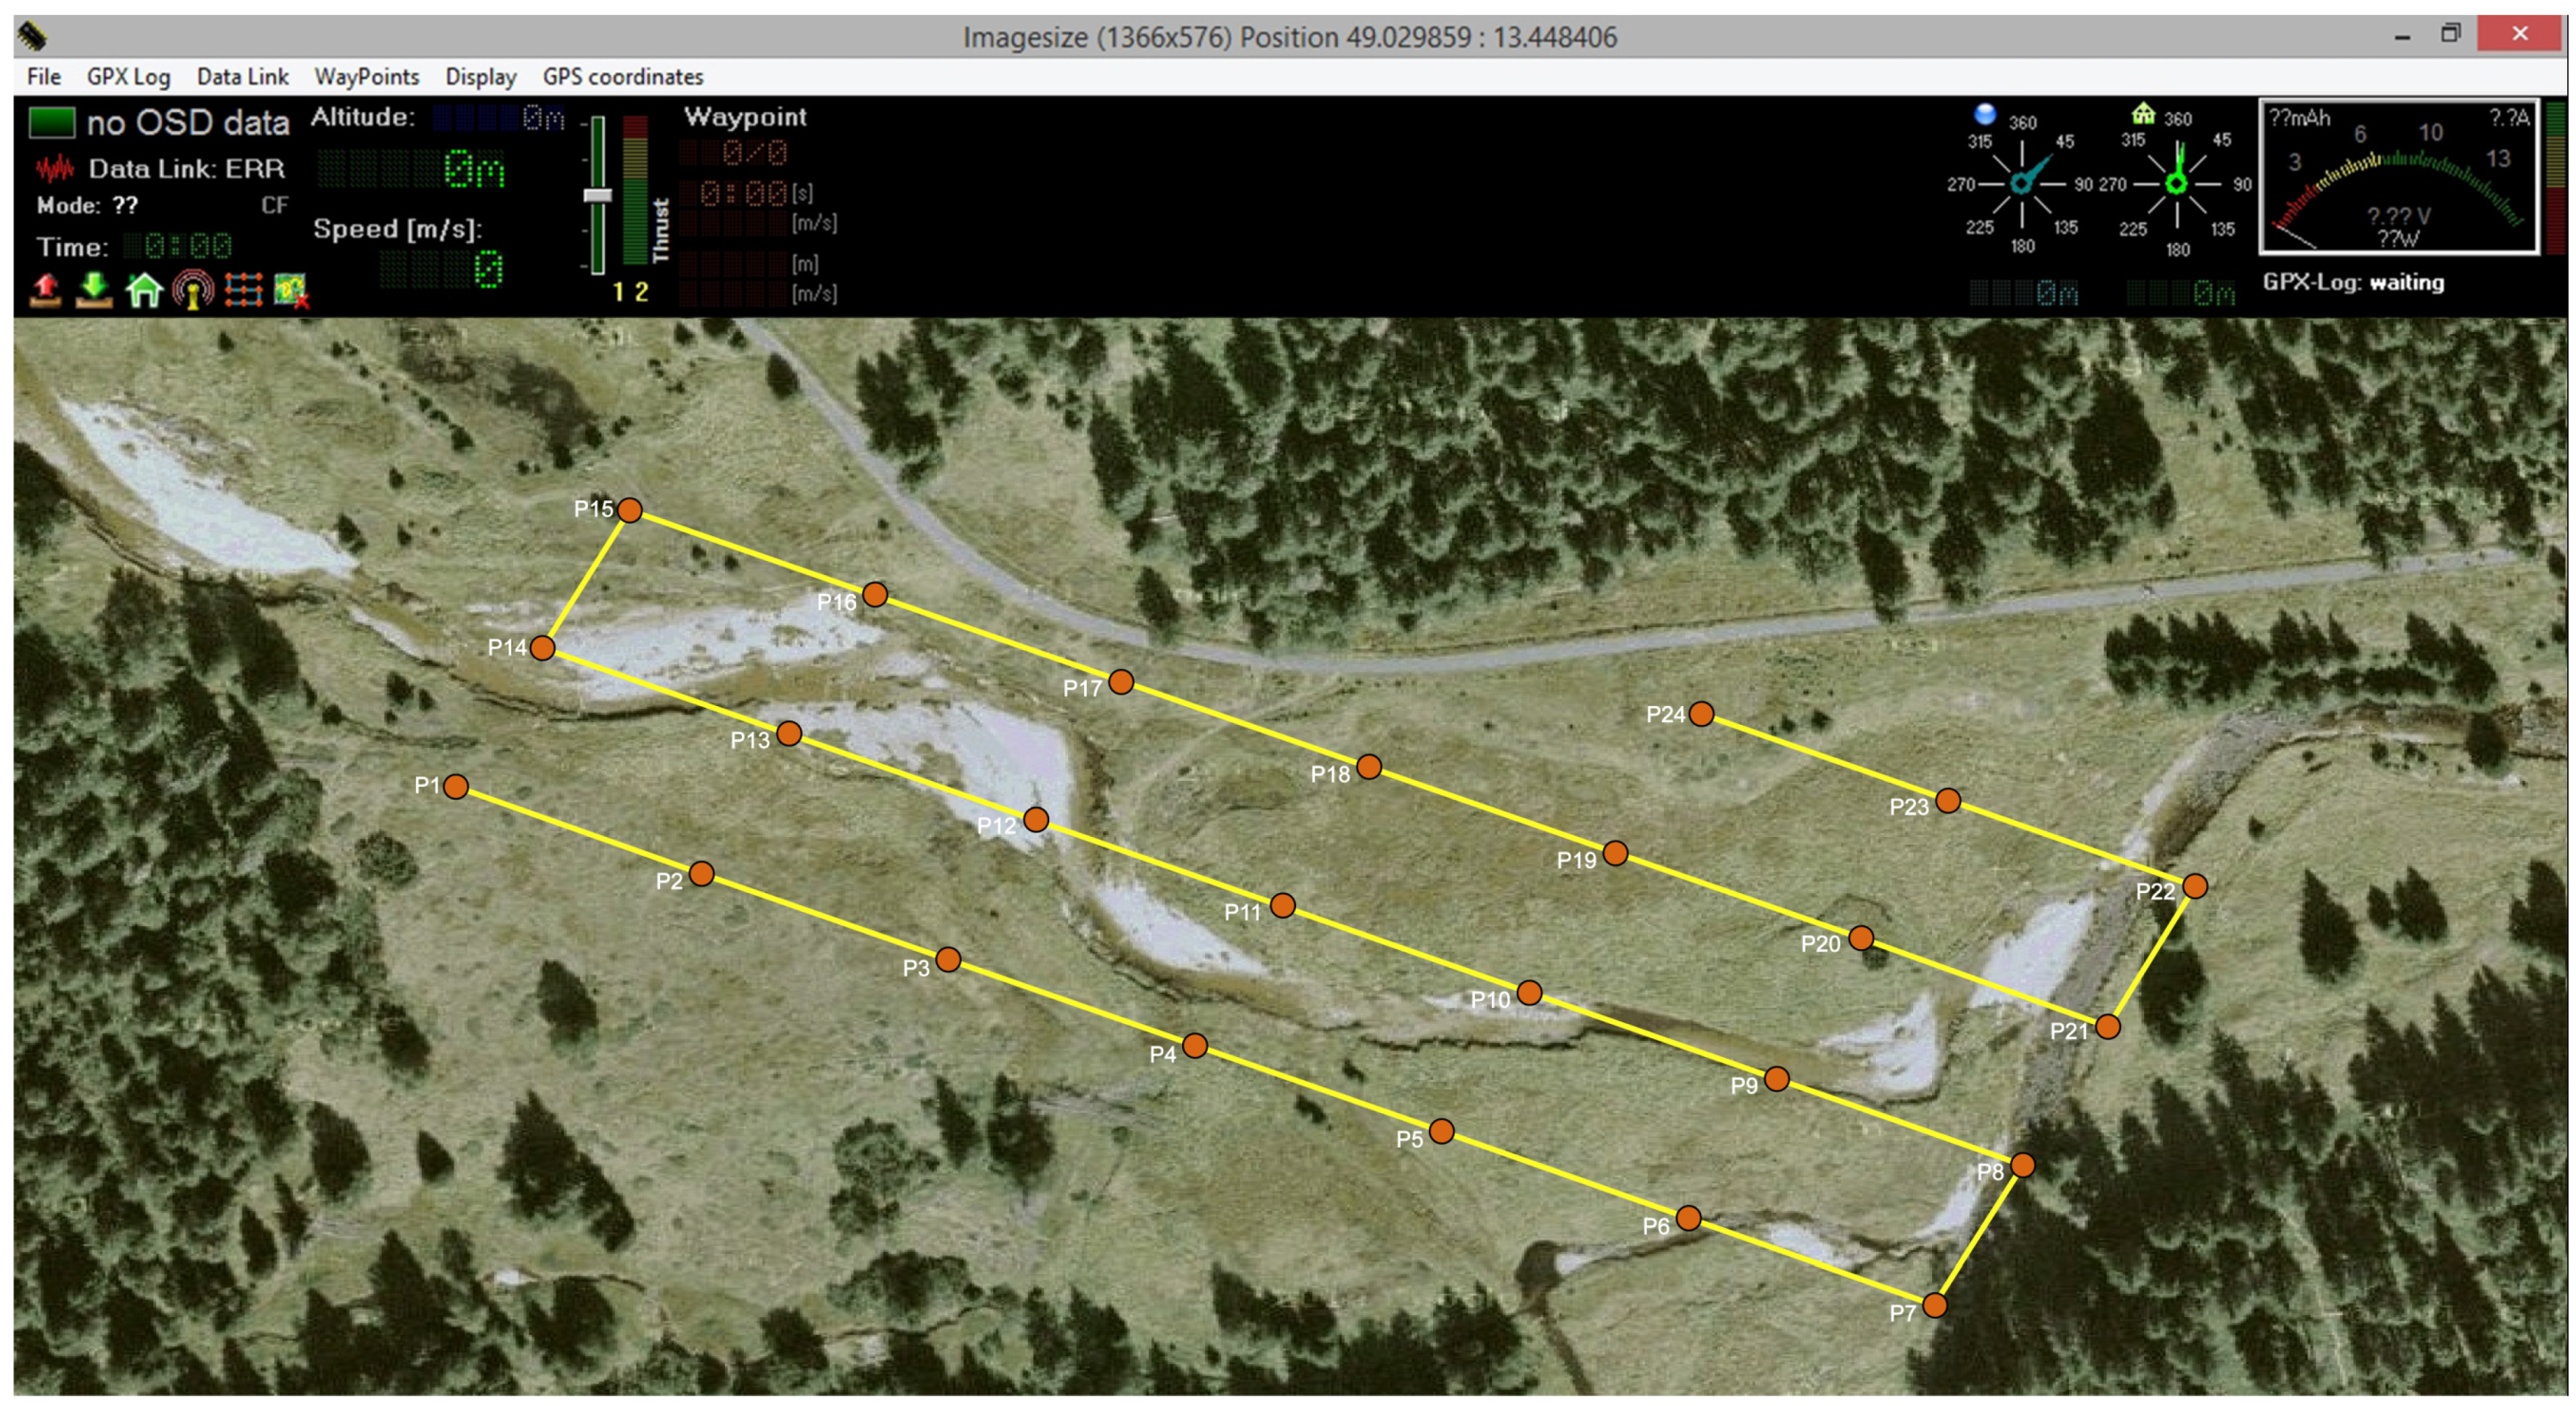Click the upload waypoints red arrow icon

pyautogui.click(x=45, y=292)
